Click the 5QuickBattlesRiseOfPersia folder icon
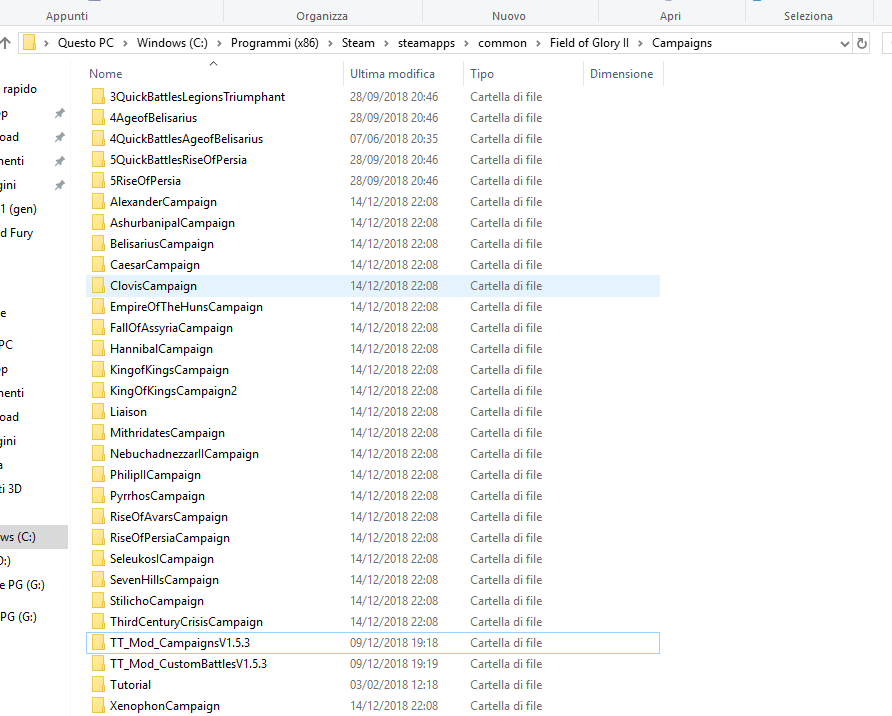The image size is (892, 716). pos(98,160)
